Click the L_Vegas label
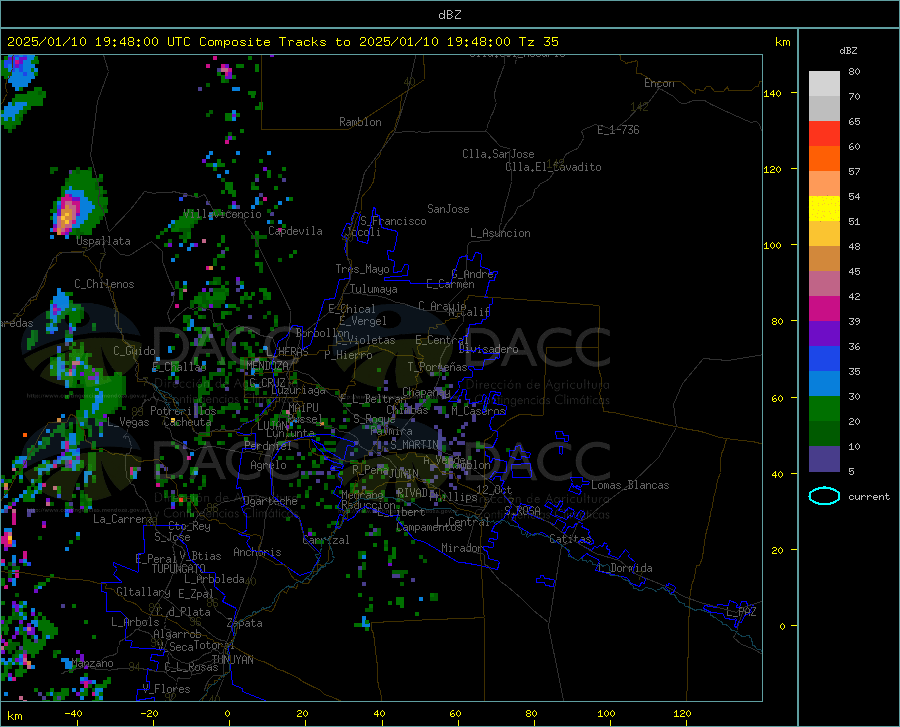900x727 pixels. [128, 422]
